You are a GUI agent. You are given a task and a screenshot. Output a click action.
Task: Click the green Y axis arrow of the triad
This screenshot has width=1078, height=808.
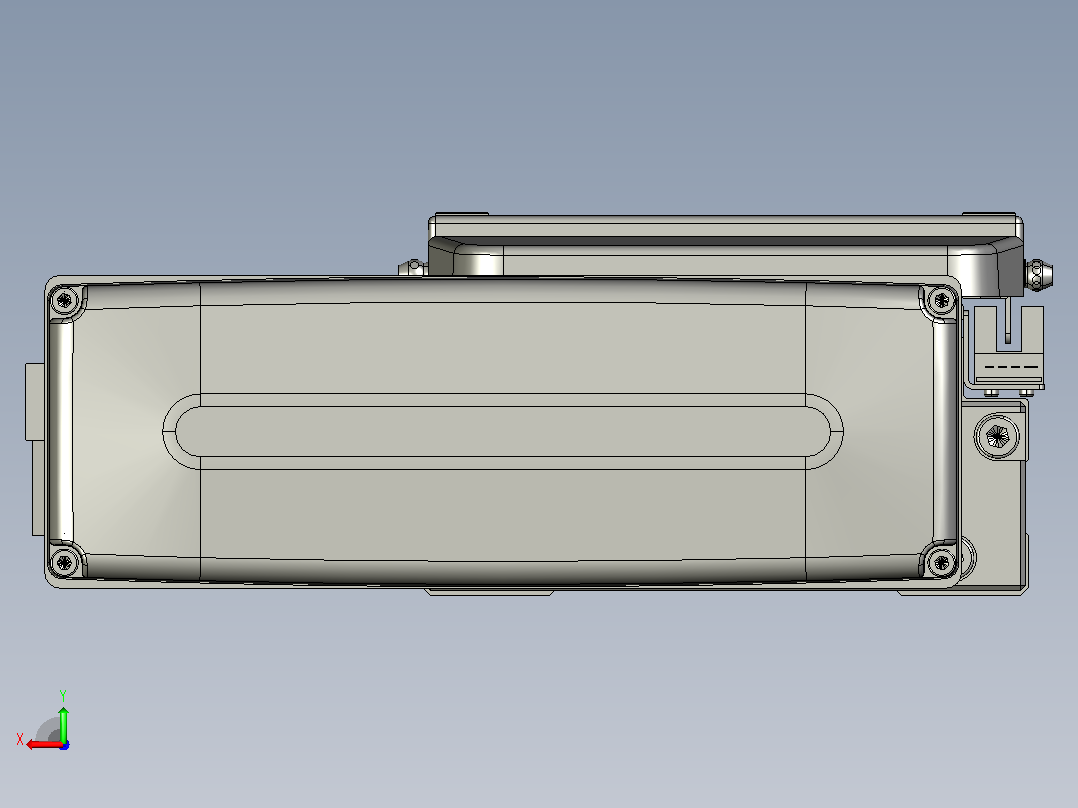63,723
